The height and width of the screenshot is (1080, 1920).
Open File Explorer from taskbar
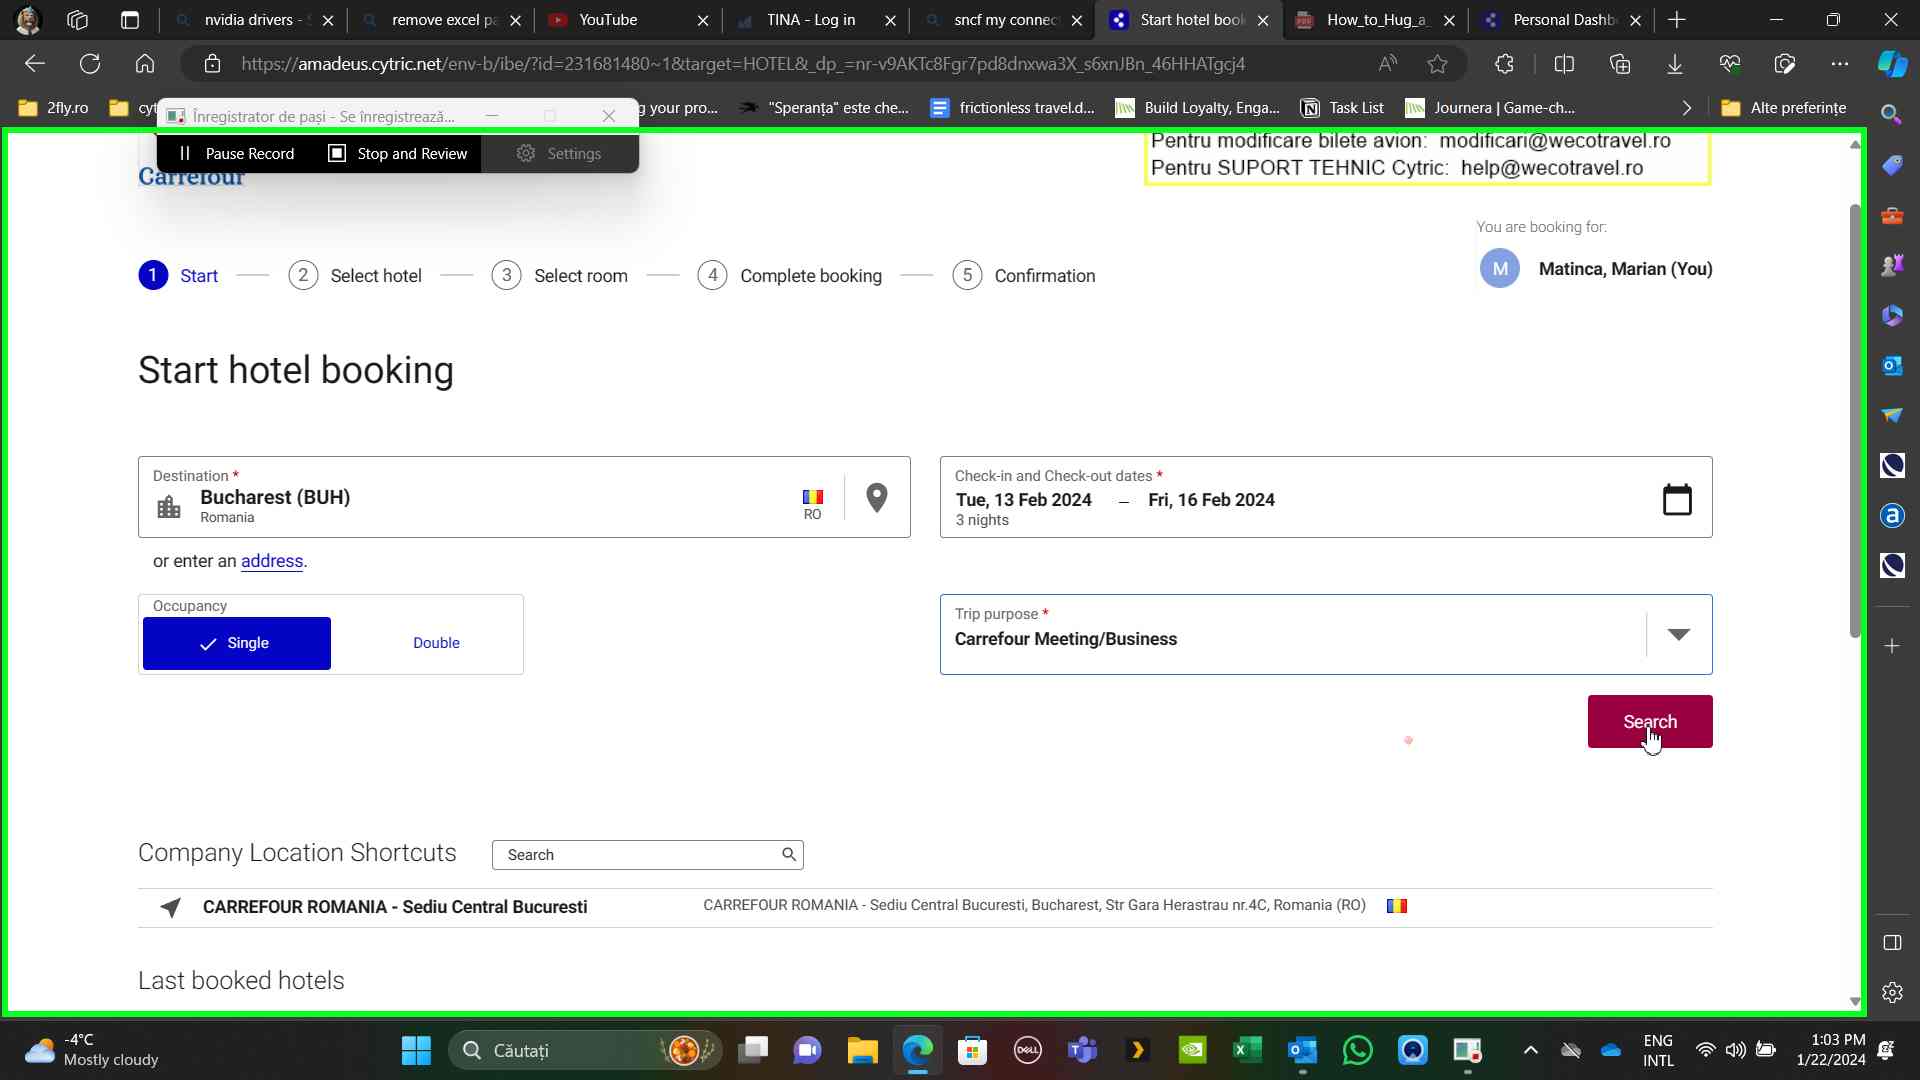click(x=862, y=1050)
